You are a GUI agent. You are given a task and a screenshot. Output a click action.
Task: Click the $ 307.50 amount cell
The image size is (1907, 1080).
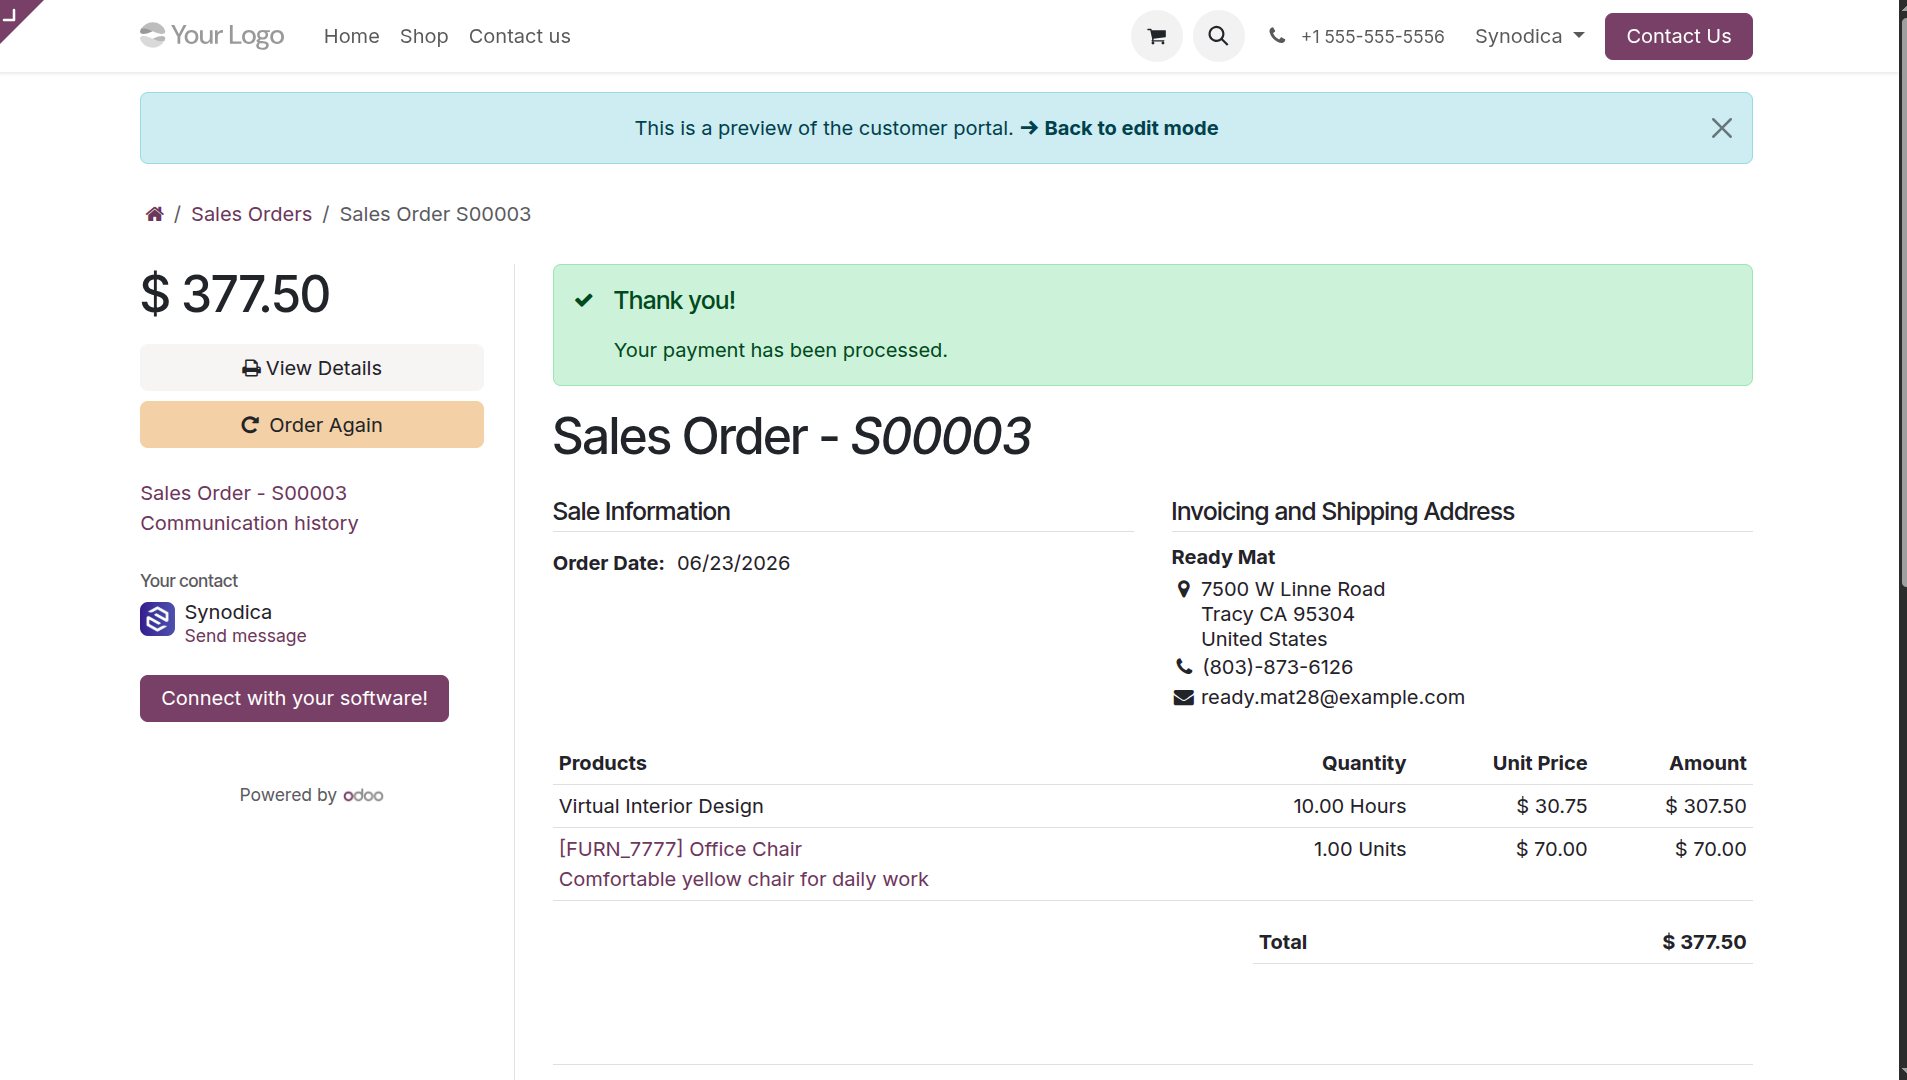1705,806
